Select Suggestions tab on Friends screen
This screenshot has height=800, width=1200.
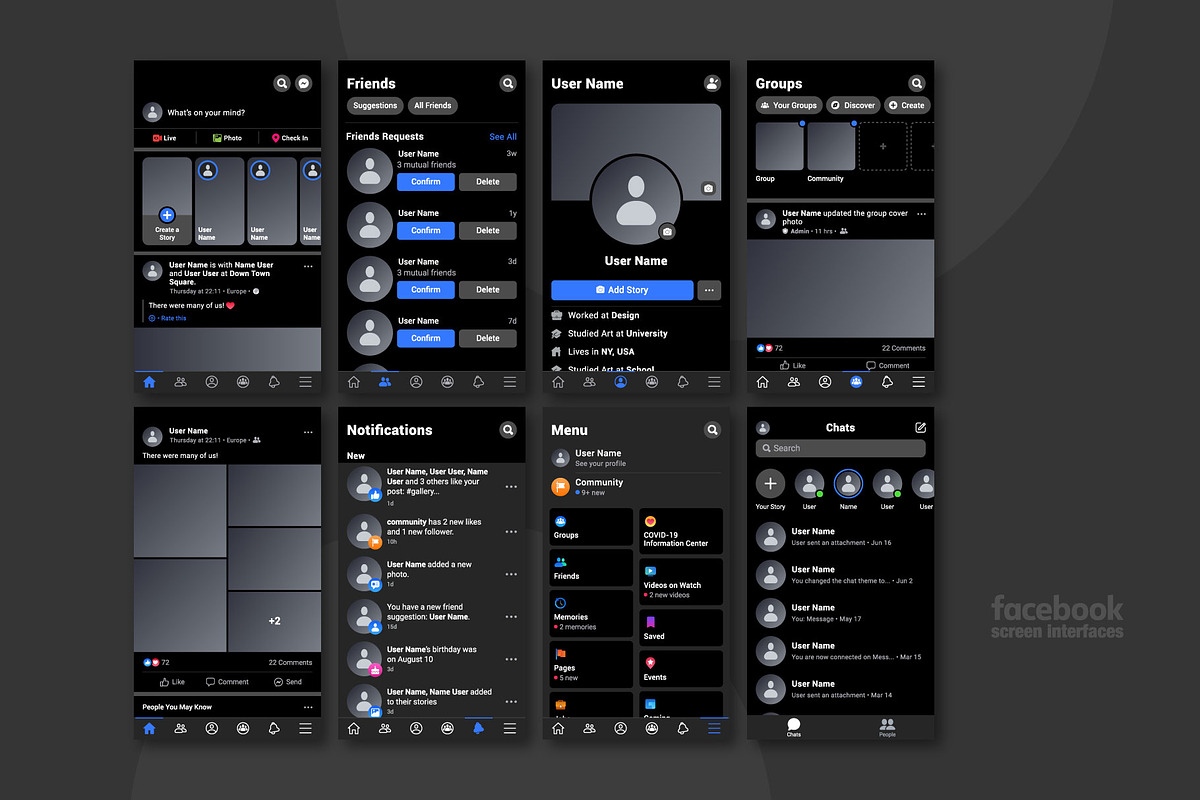tap(375, 105)
